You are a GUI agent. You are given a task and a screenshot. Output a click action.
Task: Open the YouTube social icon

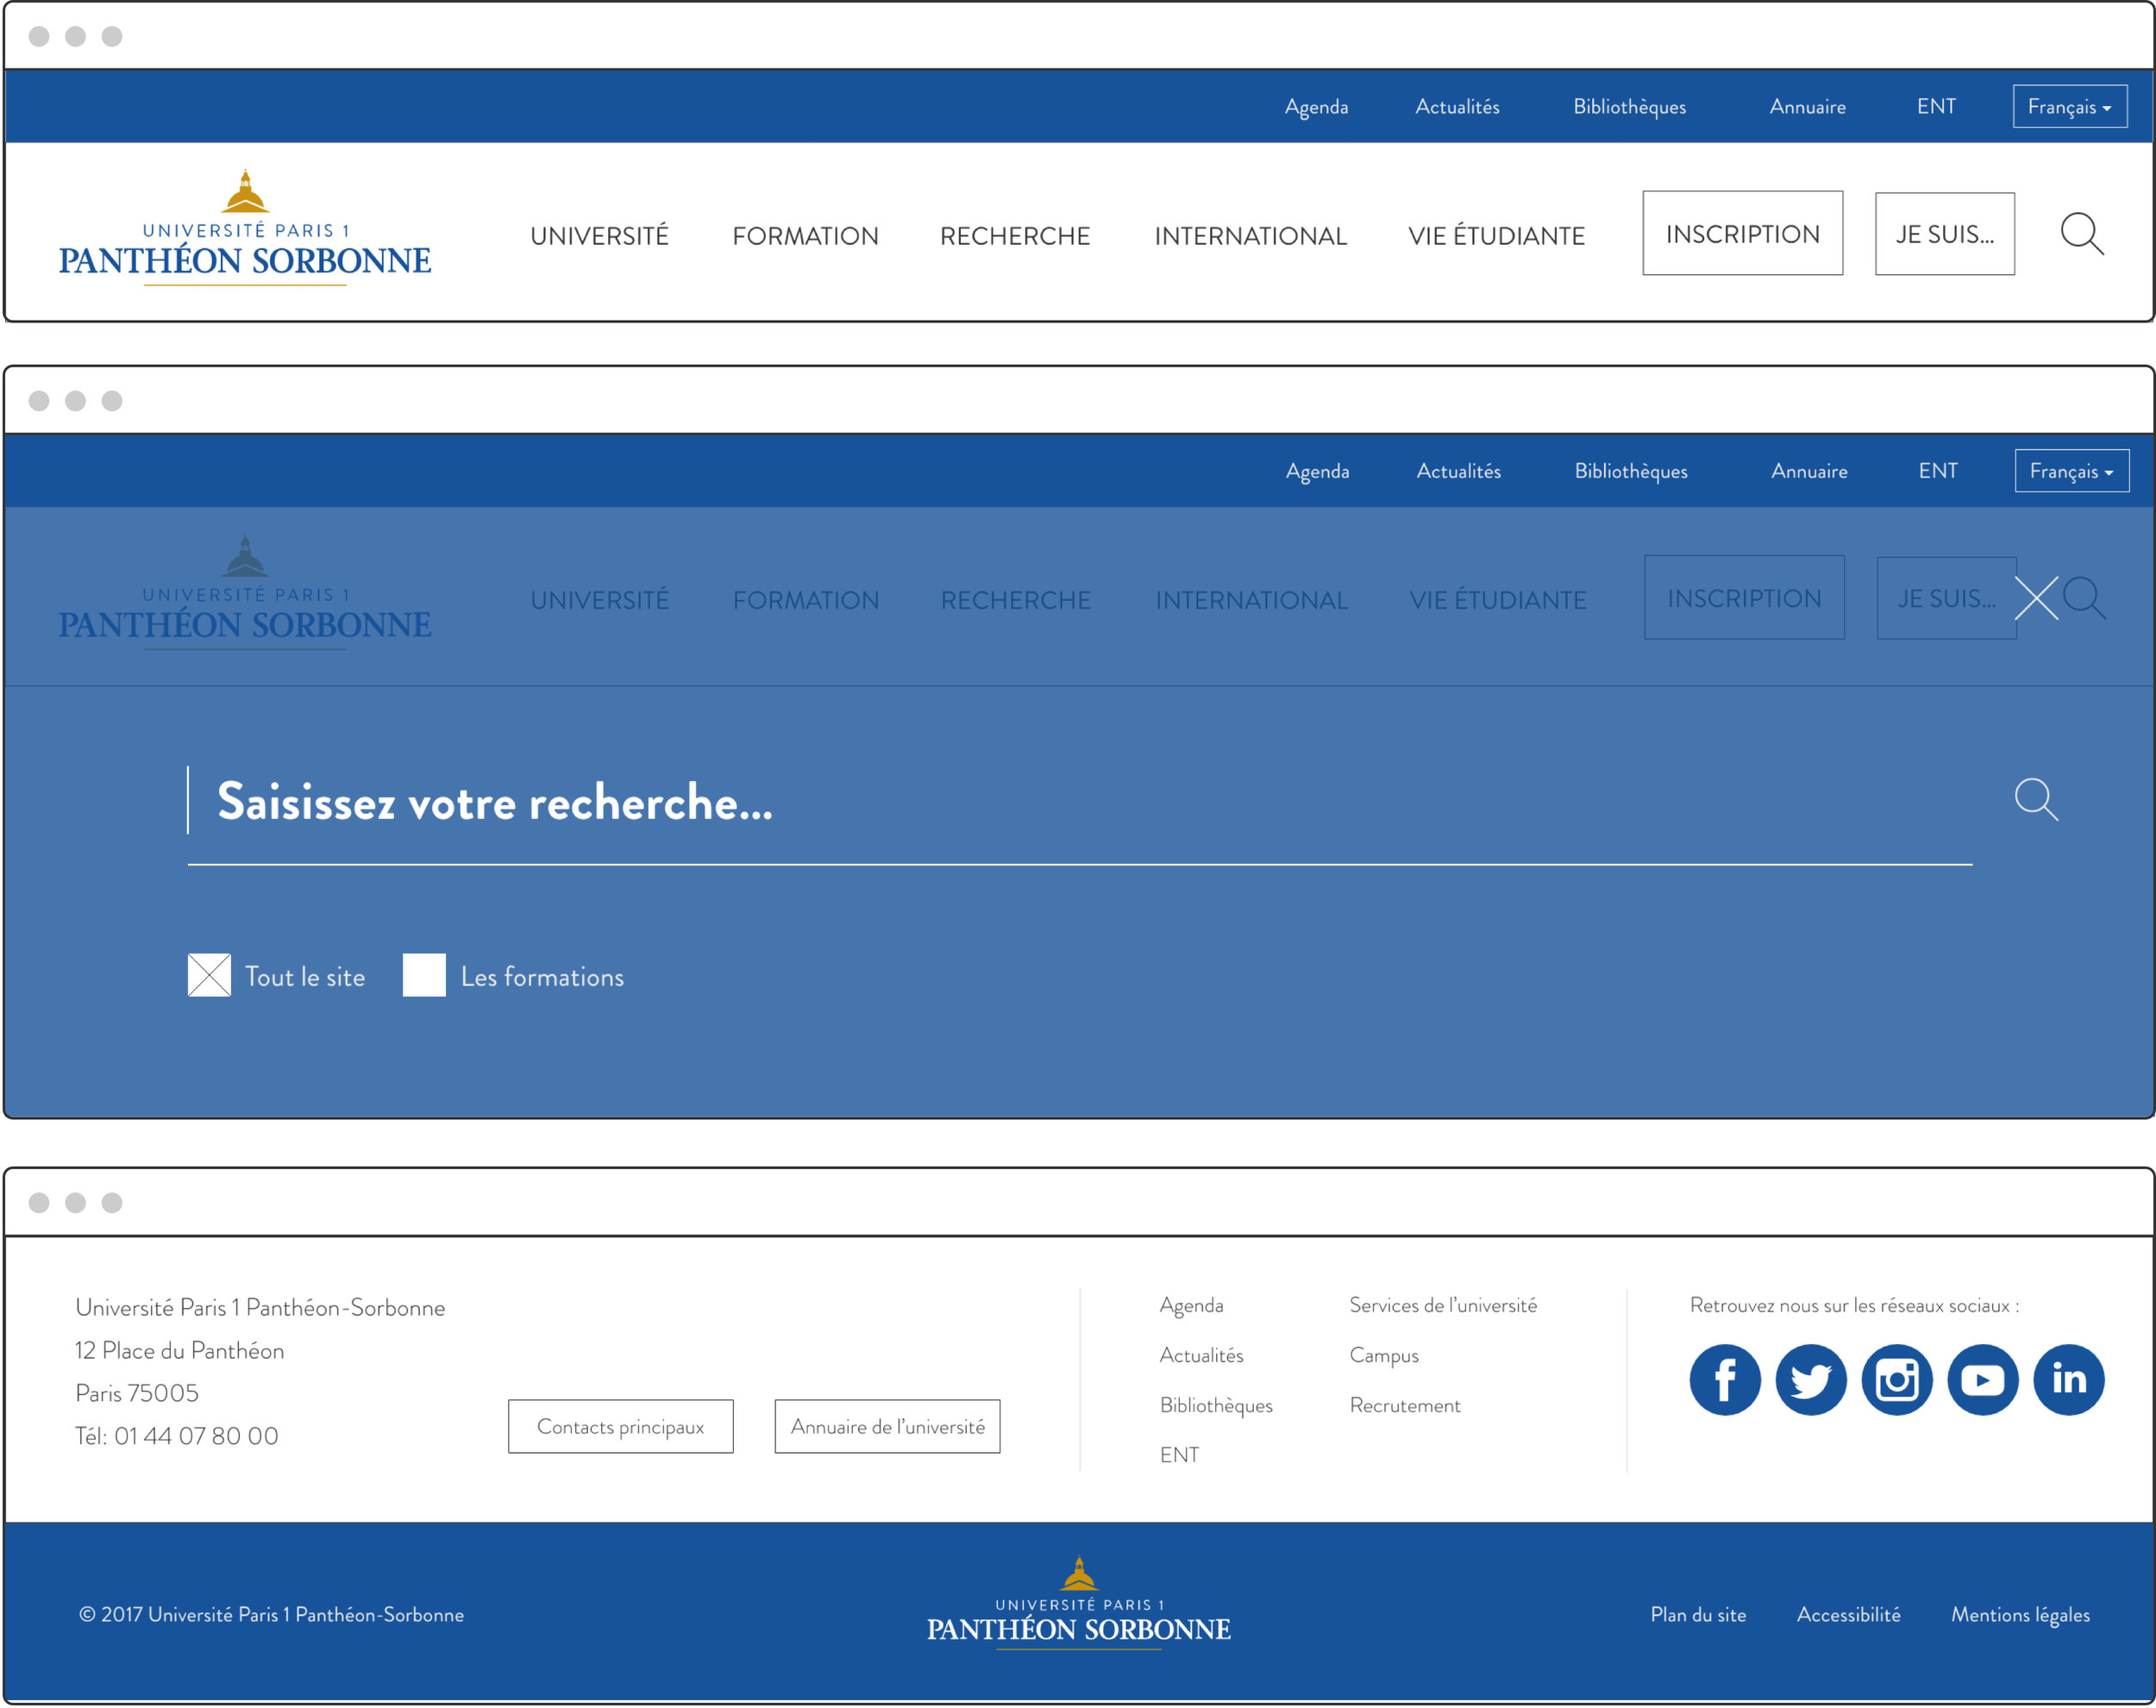1983,1380
